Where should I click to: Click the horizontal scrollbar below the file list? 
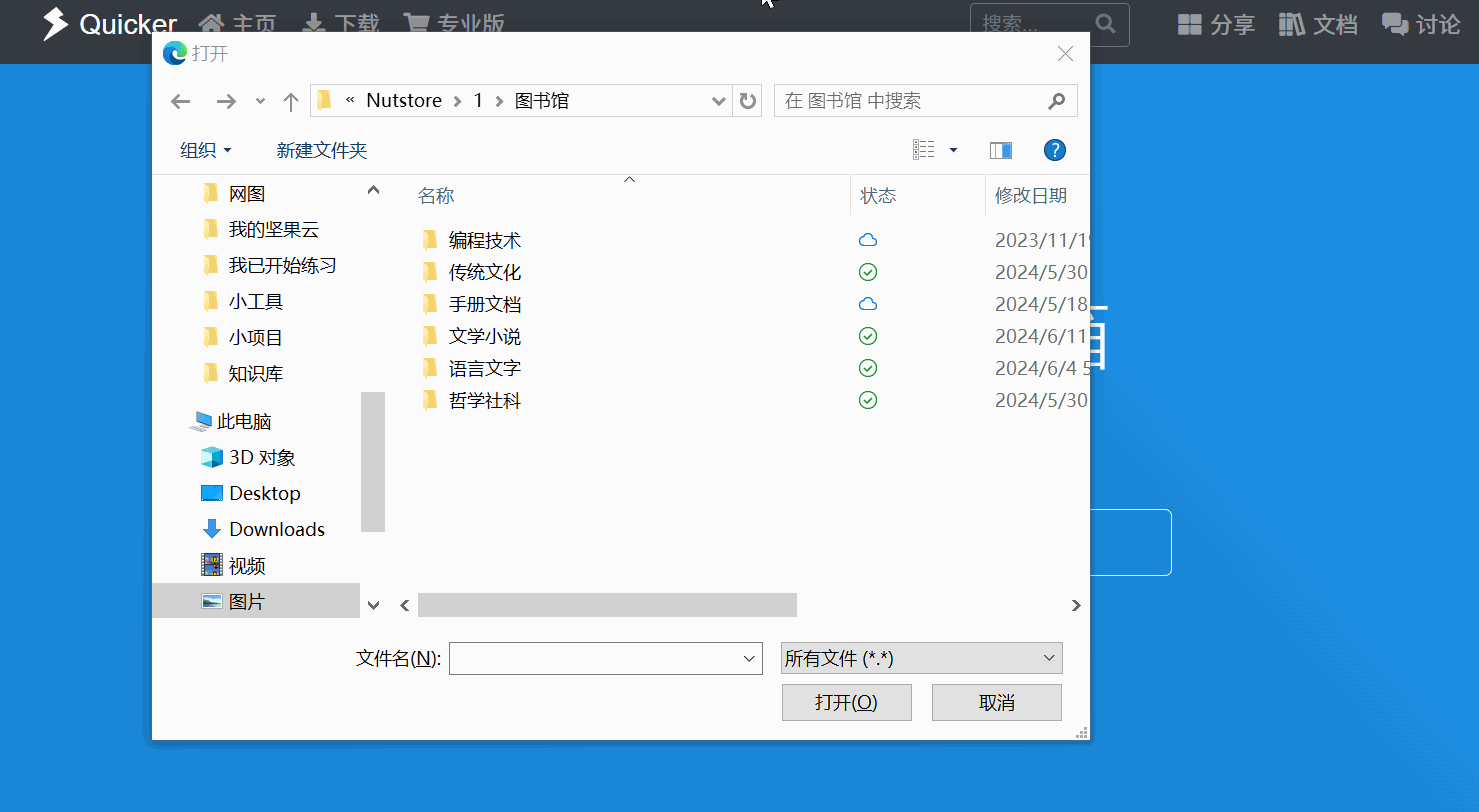pyautogui.click(x=605, y=604)
